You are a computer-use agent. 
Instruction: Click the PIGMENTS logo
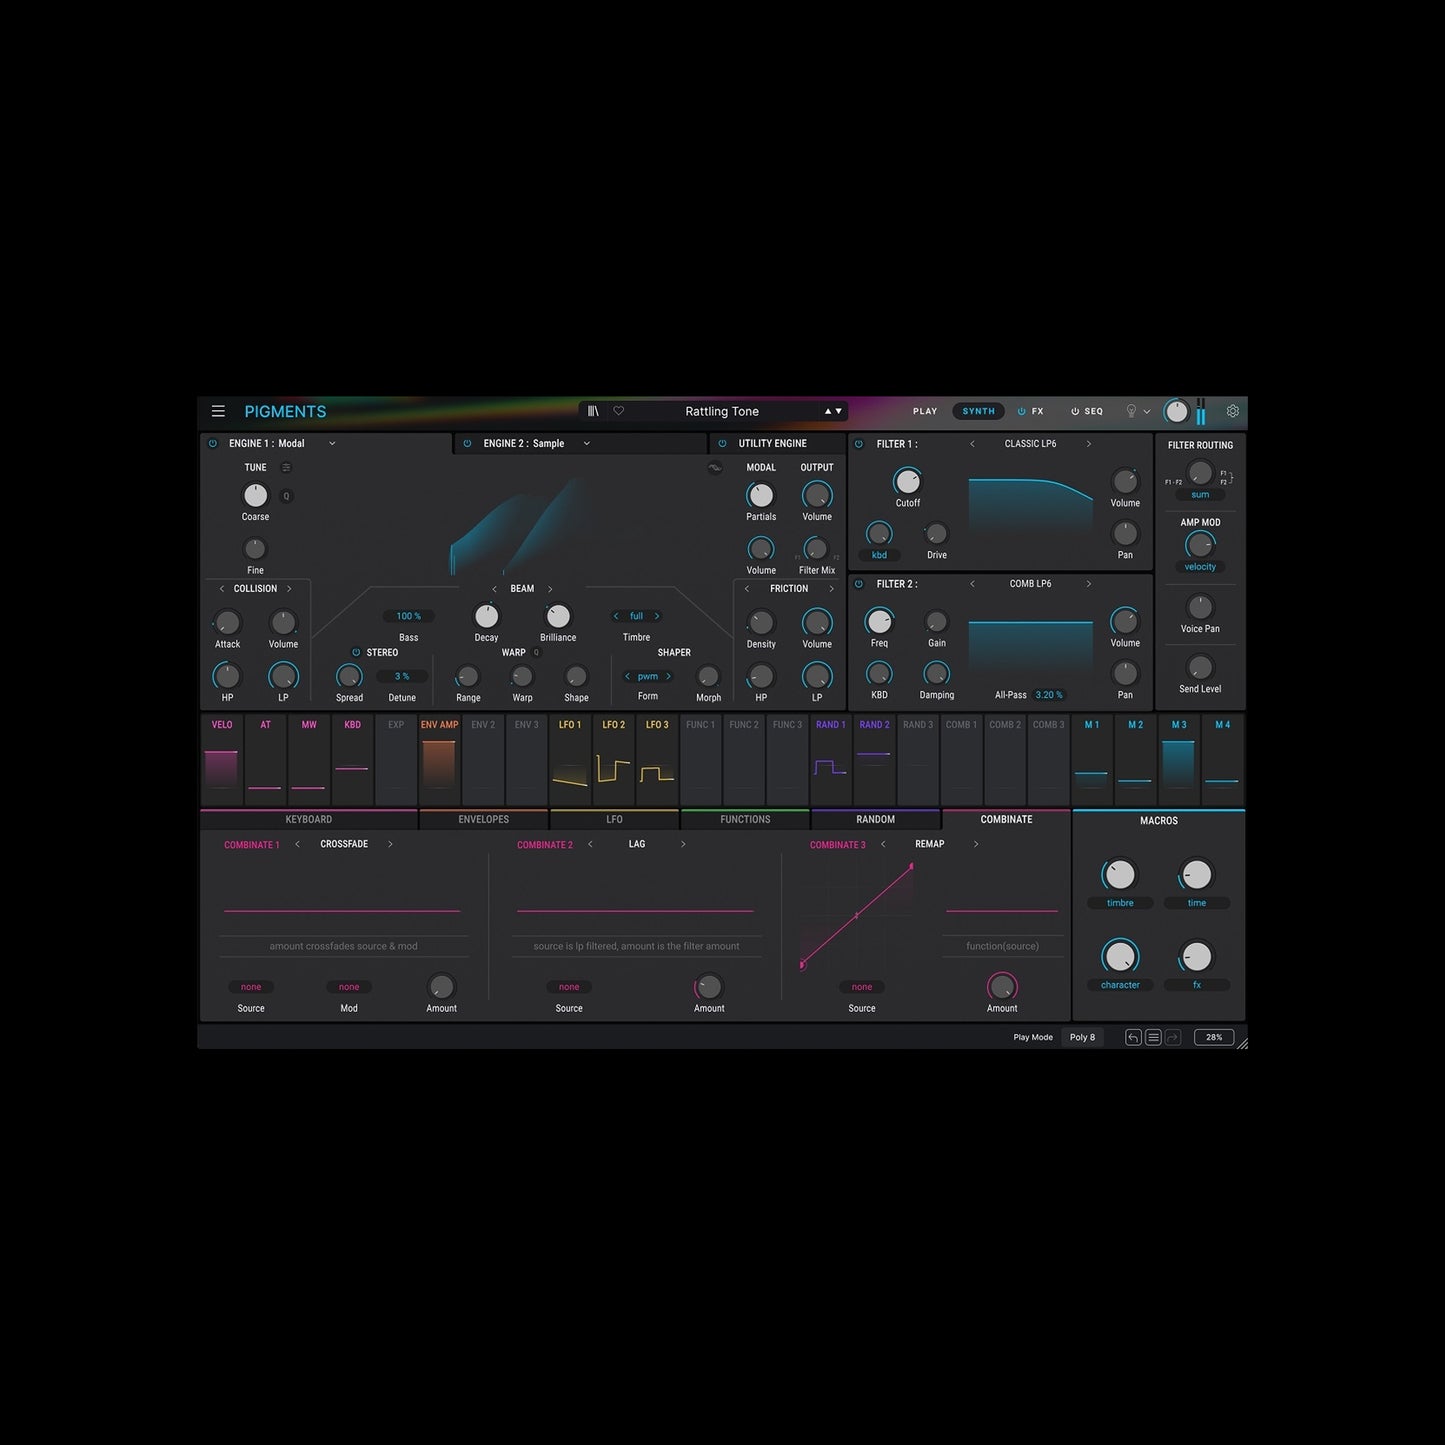tap(285, 412)
